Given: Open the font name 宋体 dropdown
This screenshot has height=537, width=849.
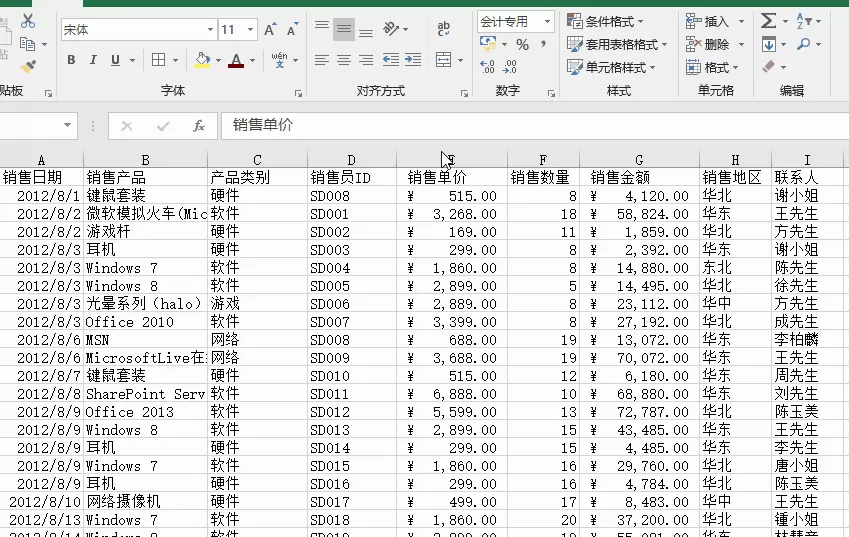Looking at the screenshot, I should click(211, 30).
